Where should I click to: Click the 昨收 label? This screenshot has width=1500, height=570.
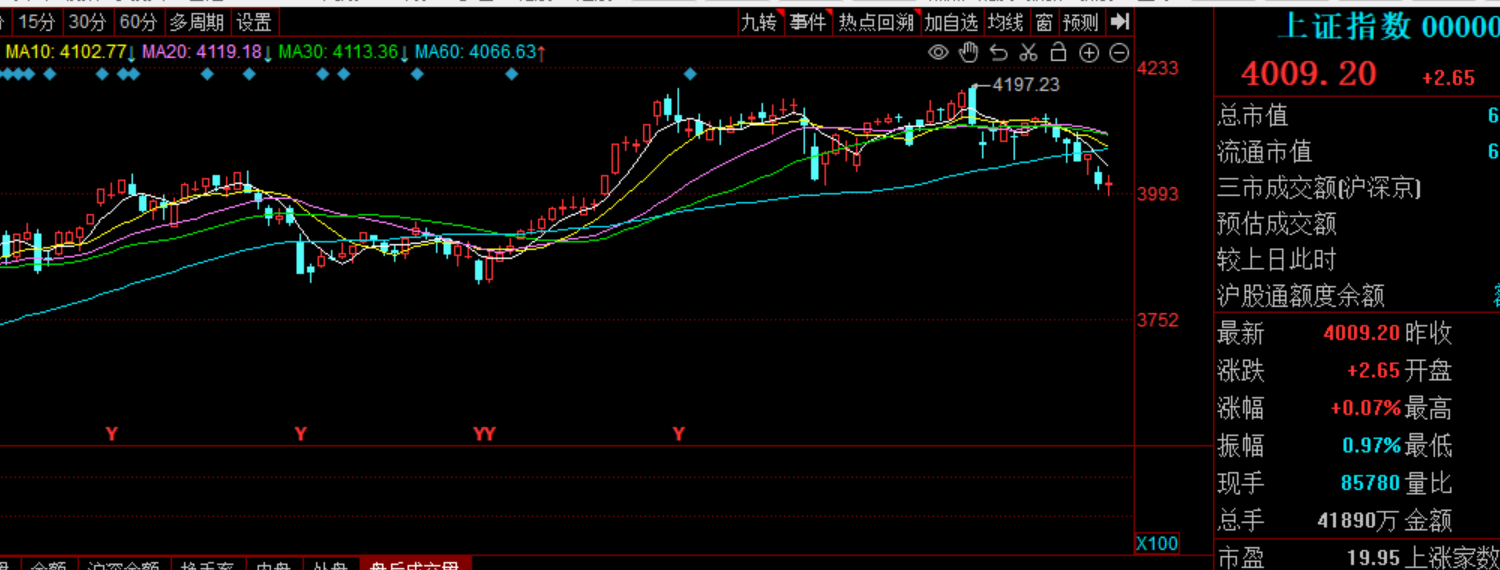click(x=1429, y=333)
